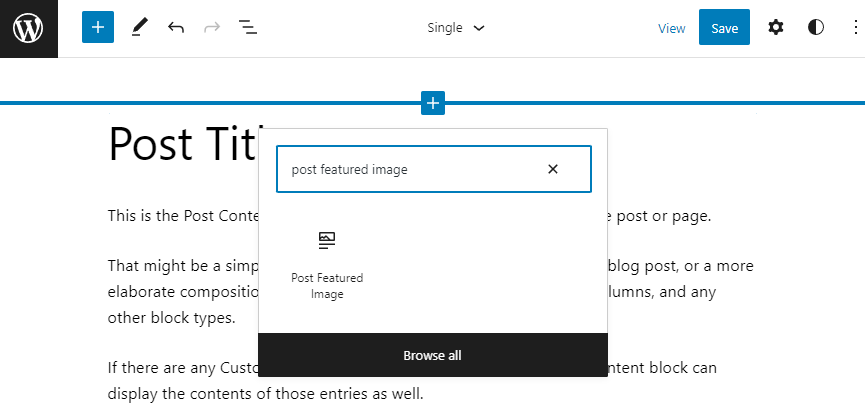Click the View link

[x=672, y=29]
